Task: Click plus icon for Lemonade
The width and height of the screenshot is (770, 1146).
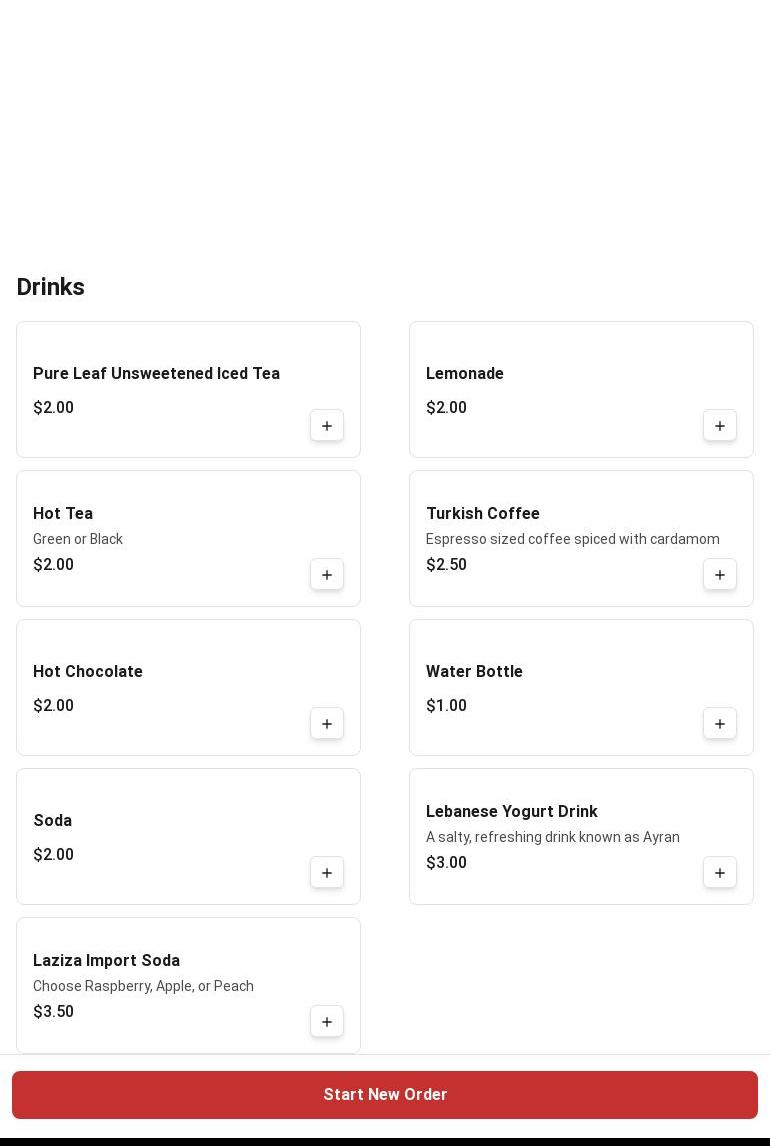Action: click(x=720, y=426)
